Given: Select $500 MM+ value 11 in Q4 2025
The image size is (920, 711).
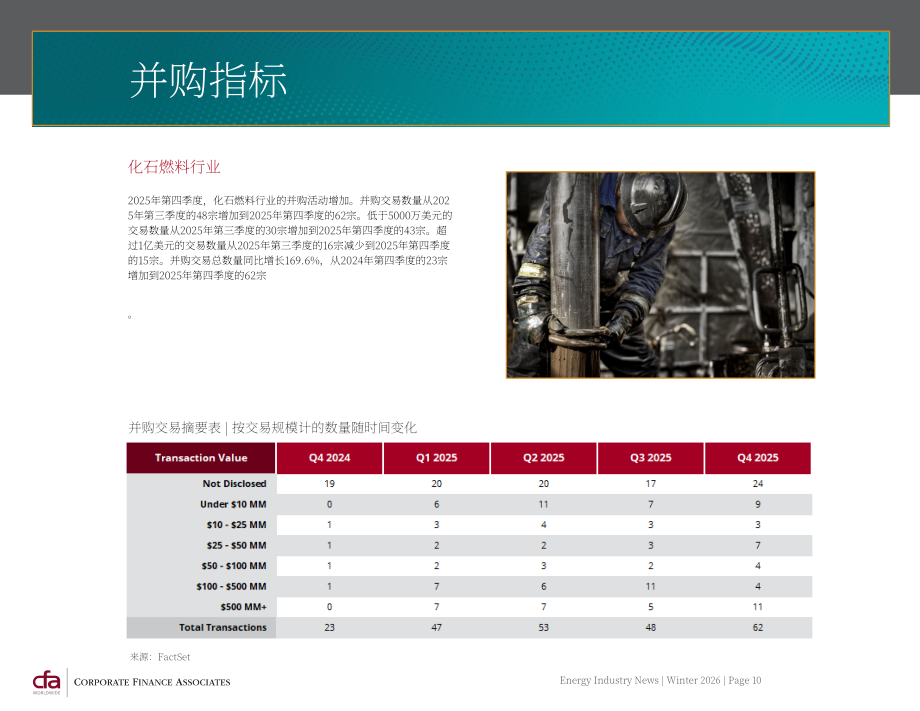Looking at the screenshot, I should pos(758,607).
